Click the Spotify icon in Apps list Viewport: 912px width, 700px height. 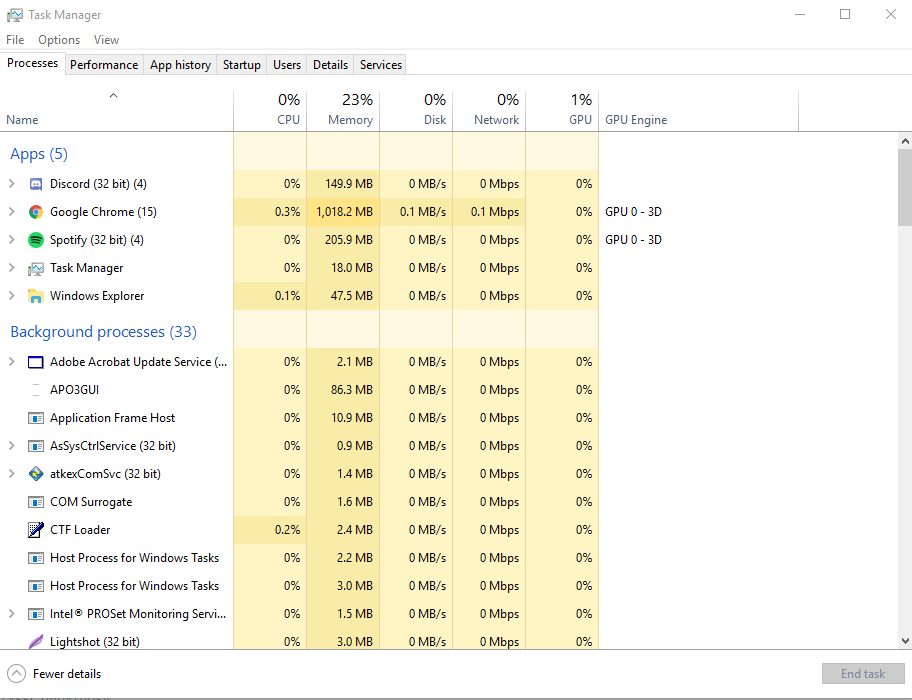(36, 240)
